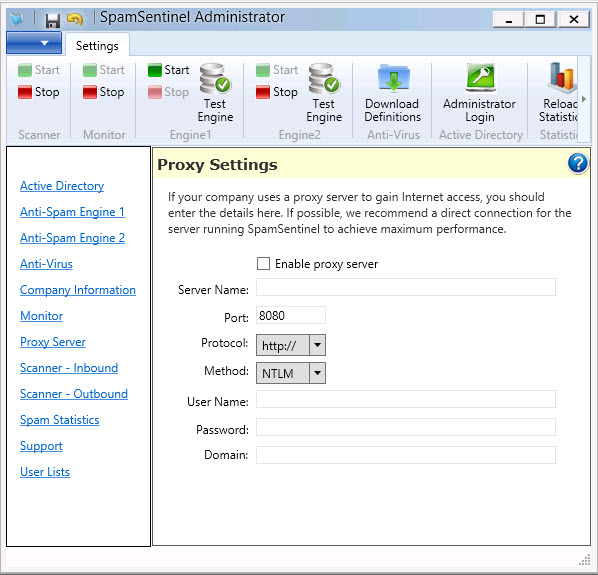The width and height of the screenshot is (598, 575).
Task: Stop Engine2
Action: coord(277,92)
